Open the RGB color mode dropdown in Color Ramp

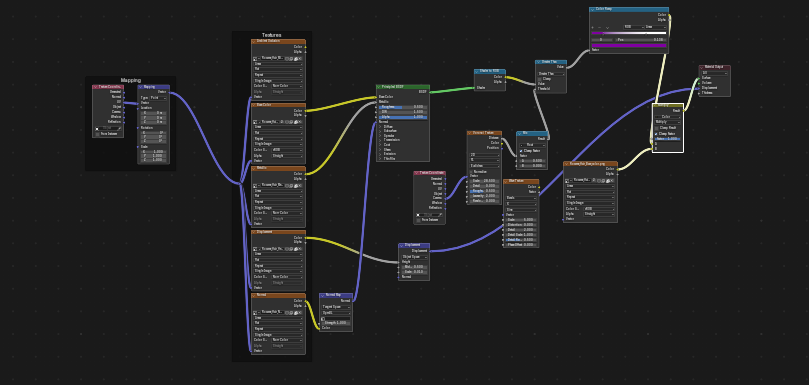(634, 27)
